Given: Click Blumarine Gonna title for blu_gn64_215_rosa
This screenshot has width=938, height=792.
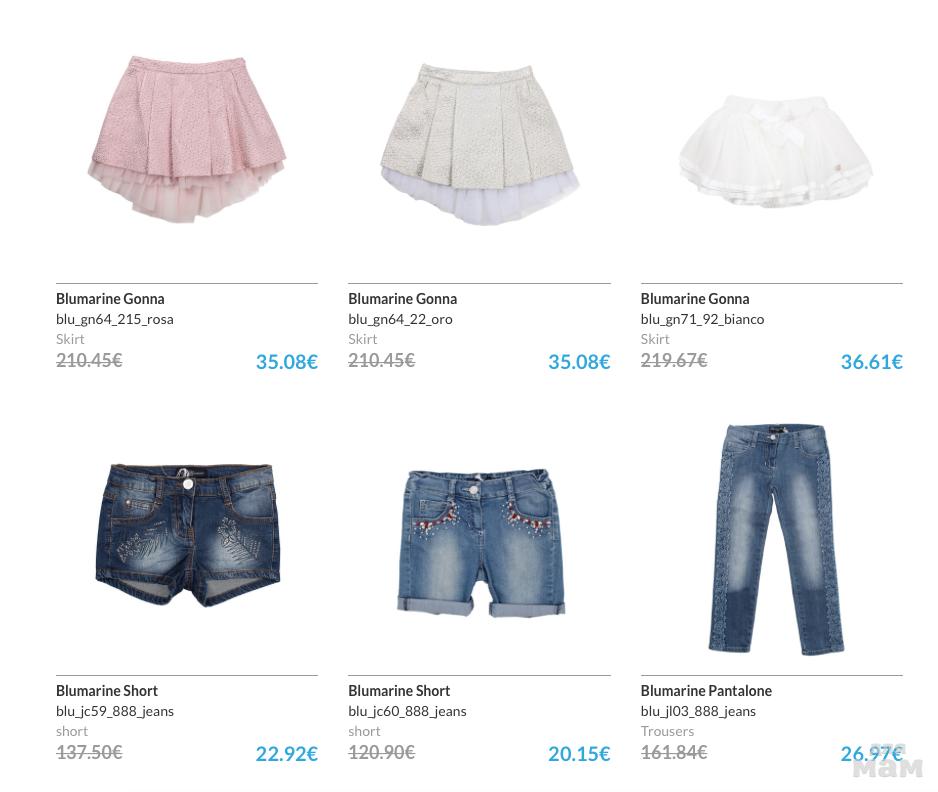Looking at the screenshot, I should pyautogui.click(x=110, y=298).
